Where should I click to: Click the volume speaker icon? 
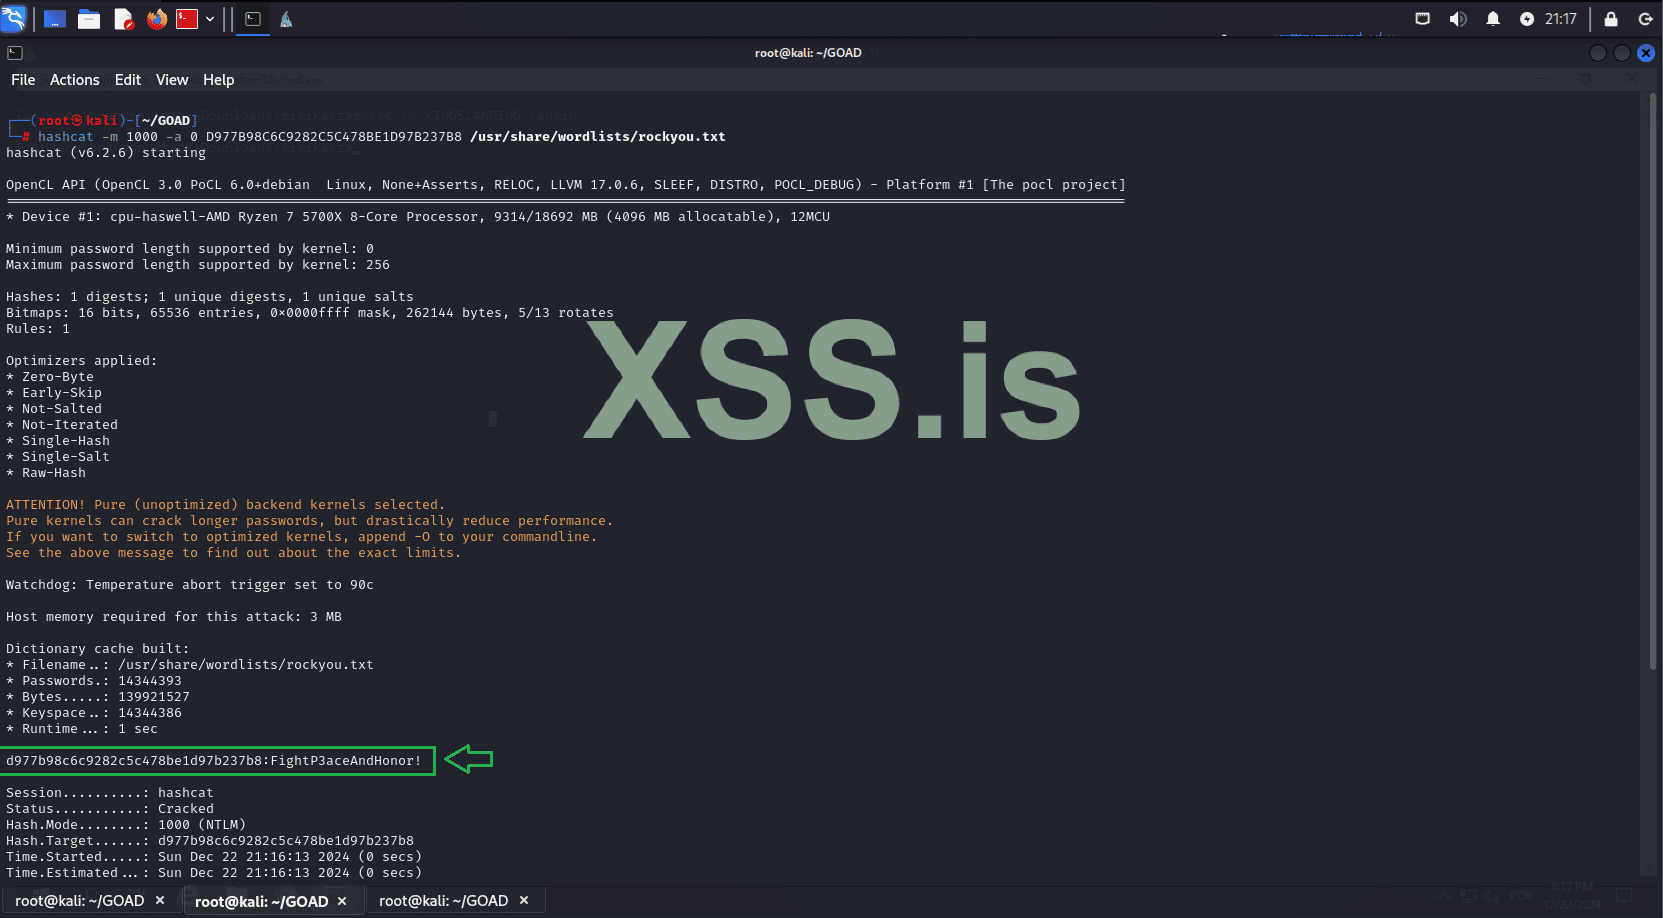pyautogui.click(x=1458, y=19)
